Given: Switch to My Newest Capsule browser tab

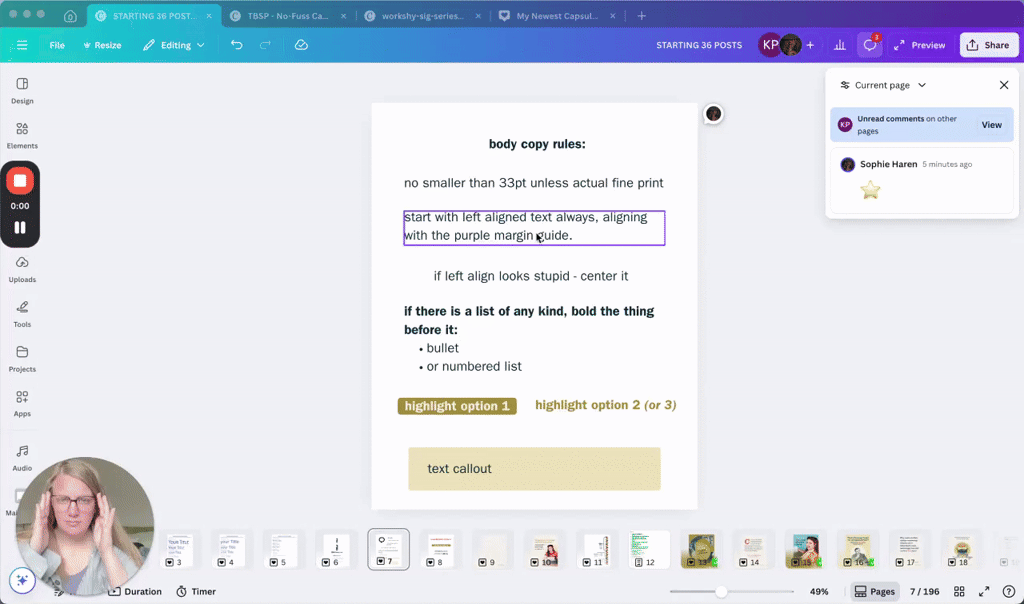Looking at the screenshot, I should pos(557,16).
